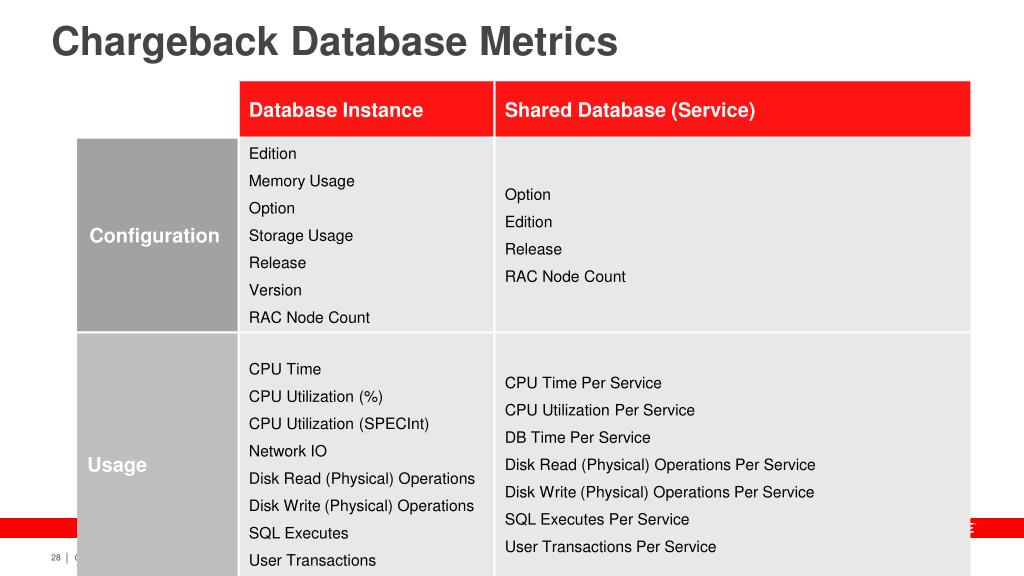Click Disk Read (Physical) Operations Per Service
1024x576 pixels.
[660, 465]
